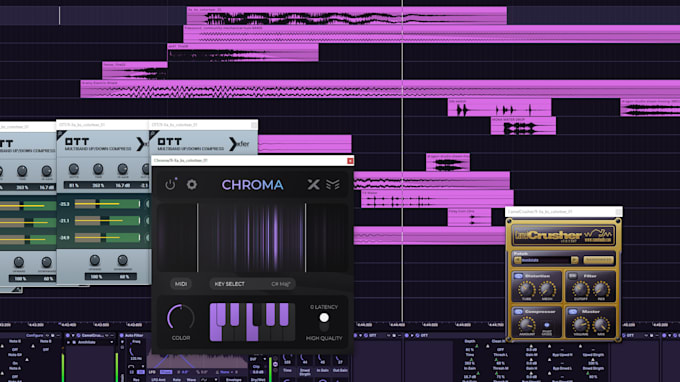Toggle the Compressor section in CamelCrusher

518,311
